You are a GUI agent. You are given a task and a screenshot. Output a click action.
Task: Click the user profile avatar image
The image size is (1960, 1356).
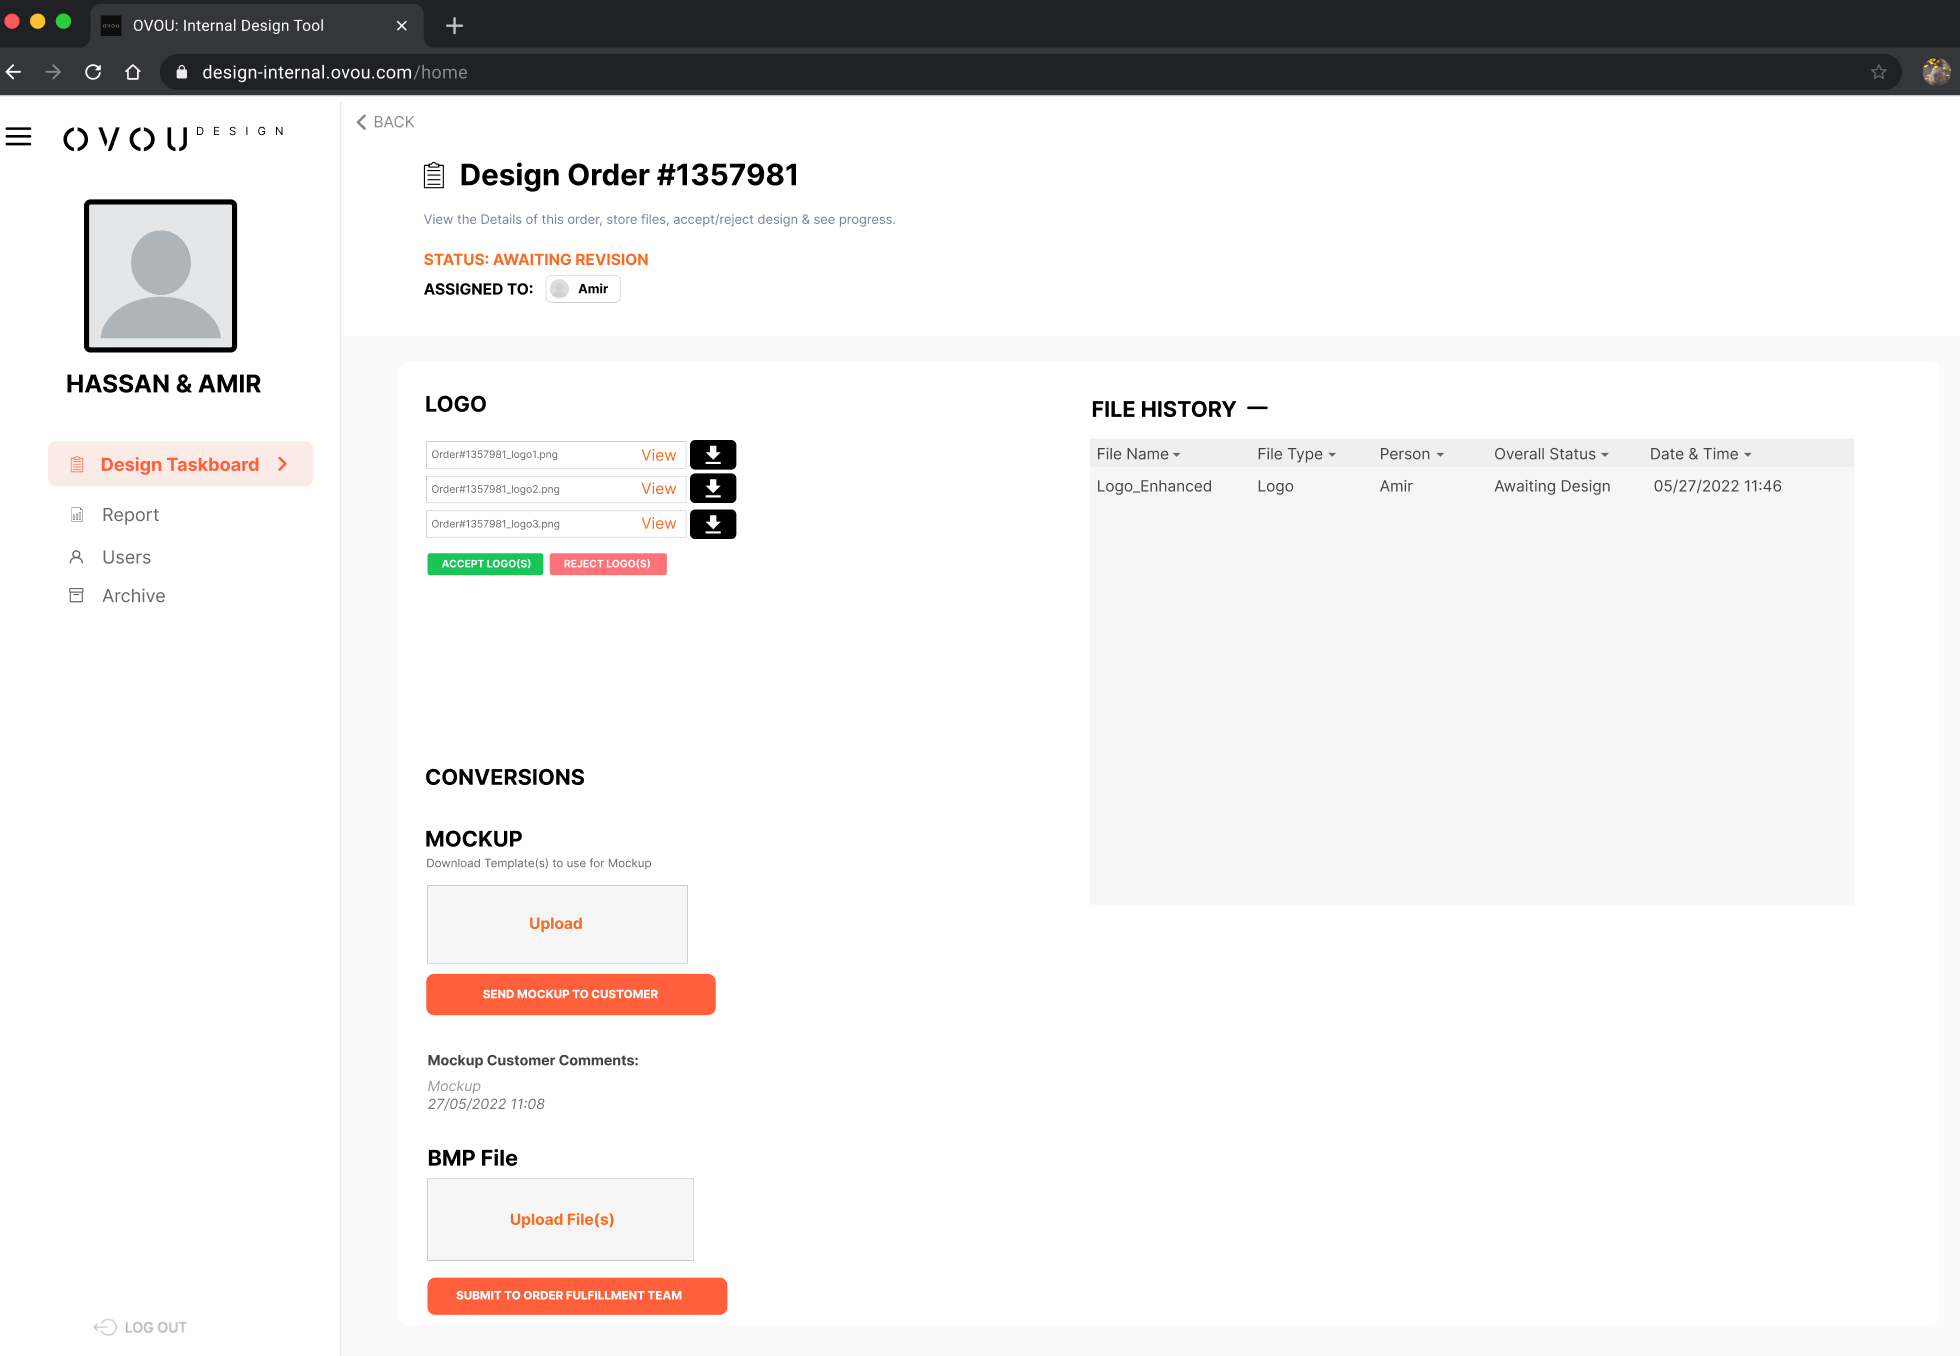pos(160,276)
